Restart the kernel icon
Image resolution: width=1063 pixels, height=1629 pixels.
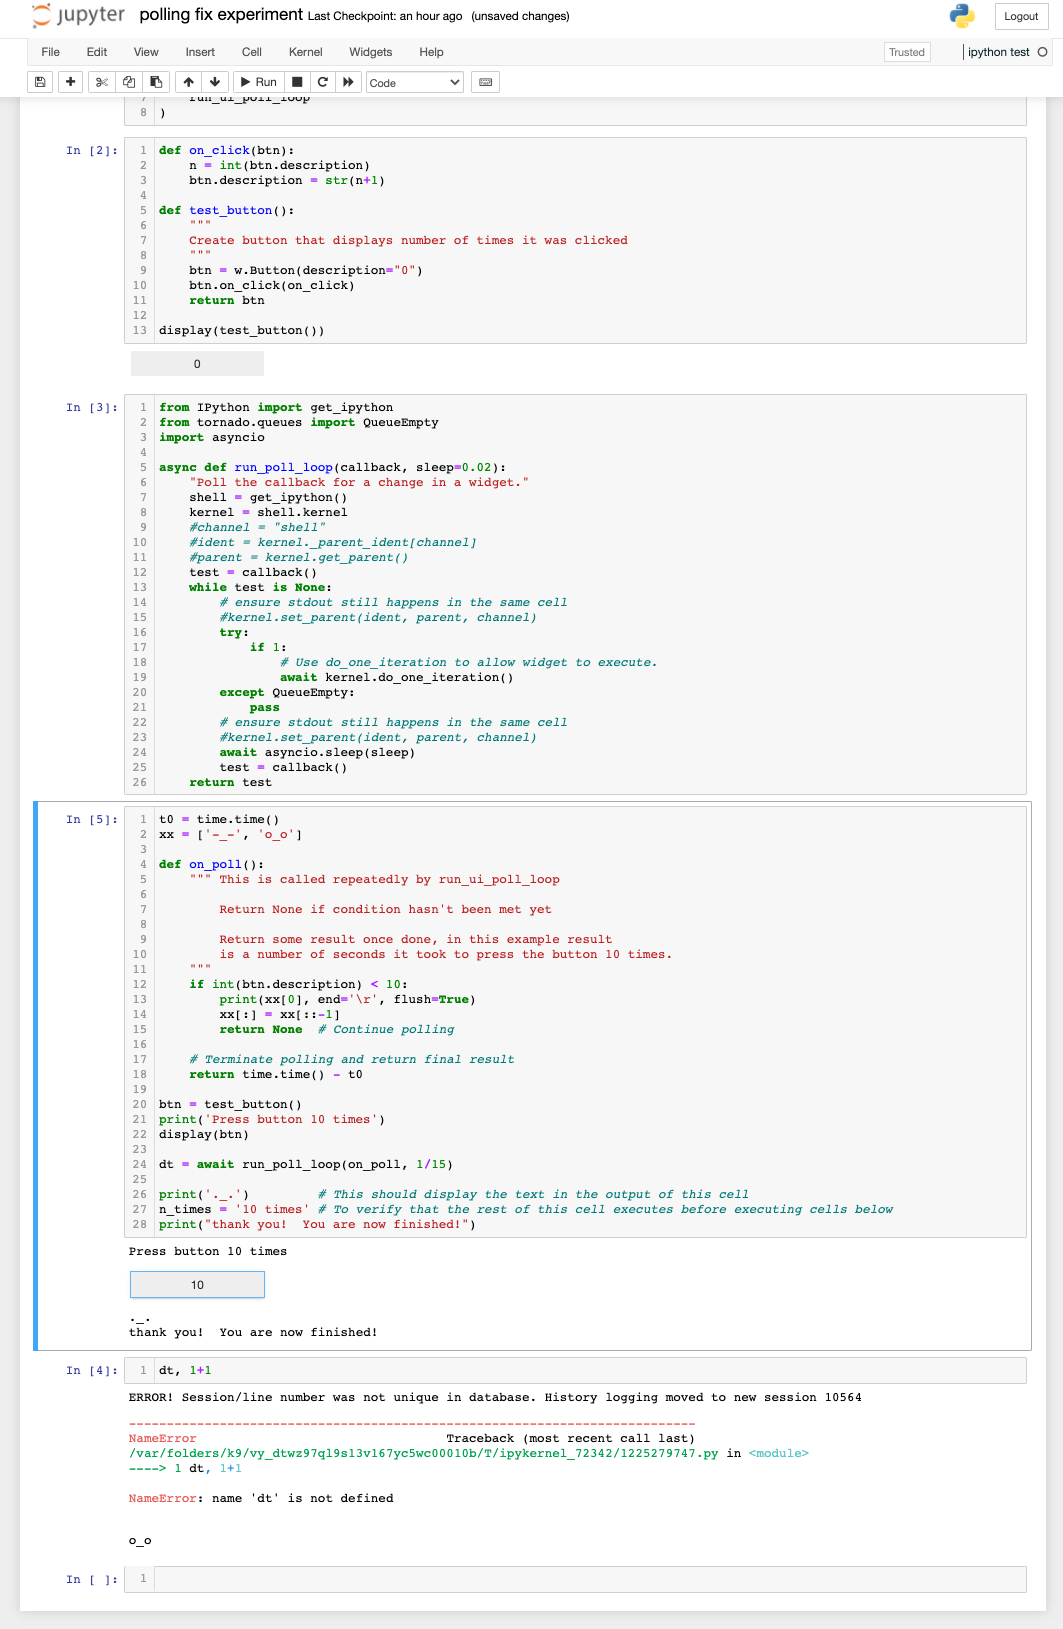322,82
